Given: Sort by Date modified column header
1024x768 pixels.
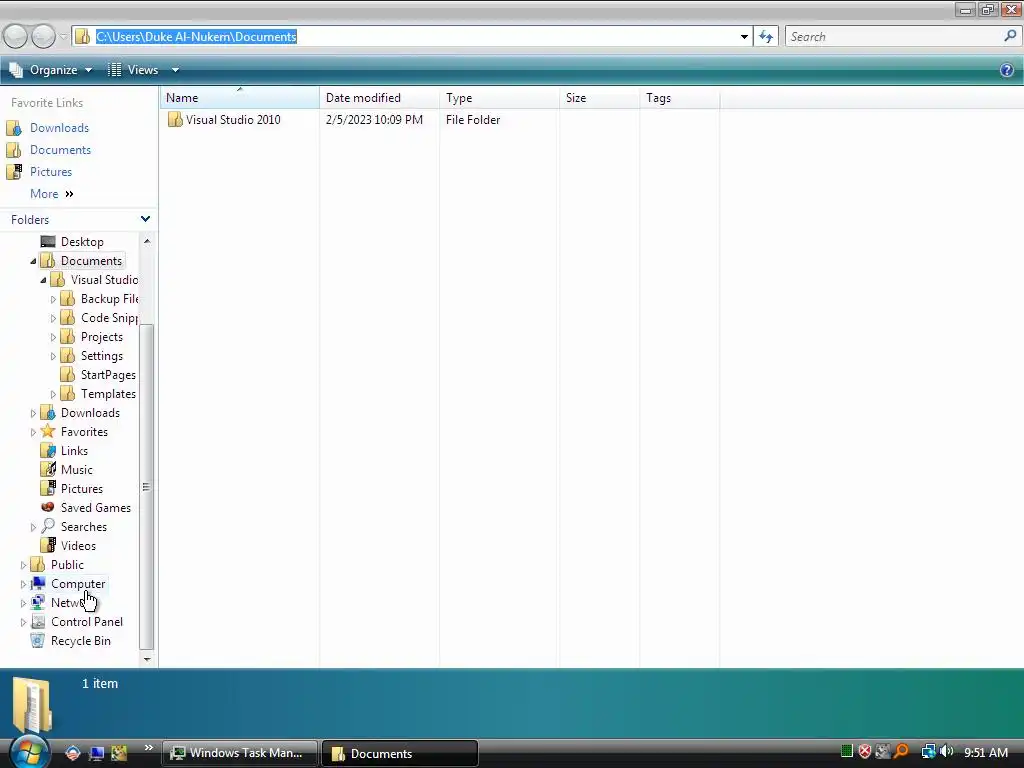Looking at the screenshot, I should 379,98.
